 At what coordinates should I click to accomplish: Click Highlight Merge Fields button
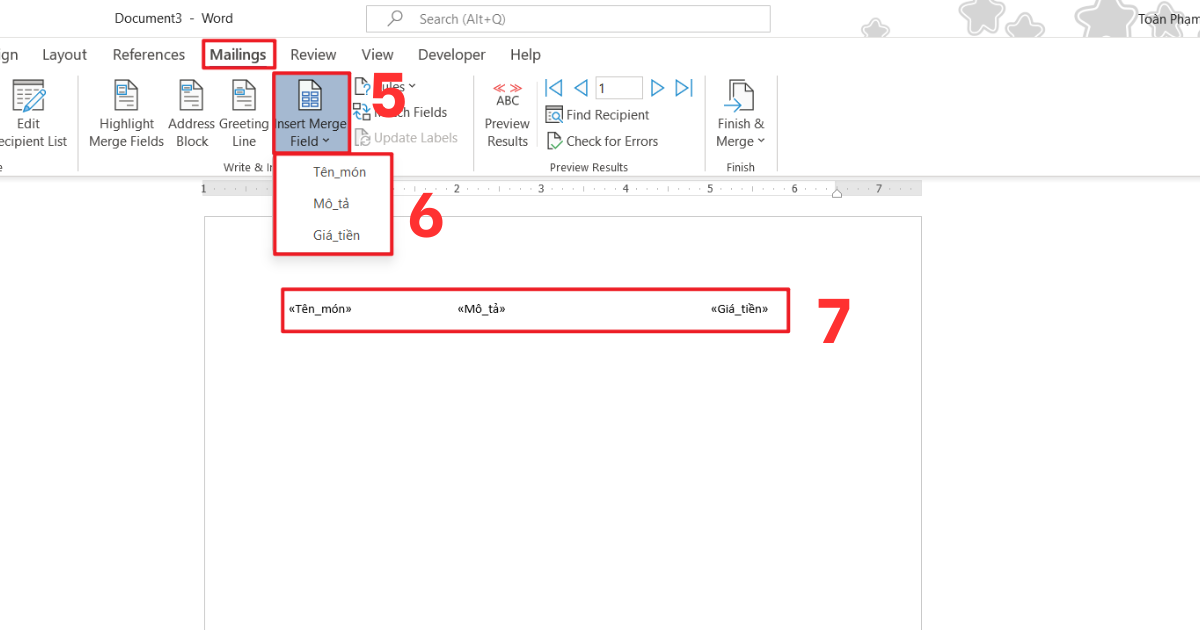click(126, 114)
